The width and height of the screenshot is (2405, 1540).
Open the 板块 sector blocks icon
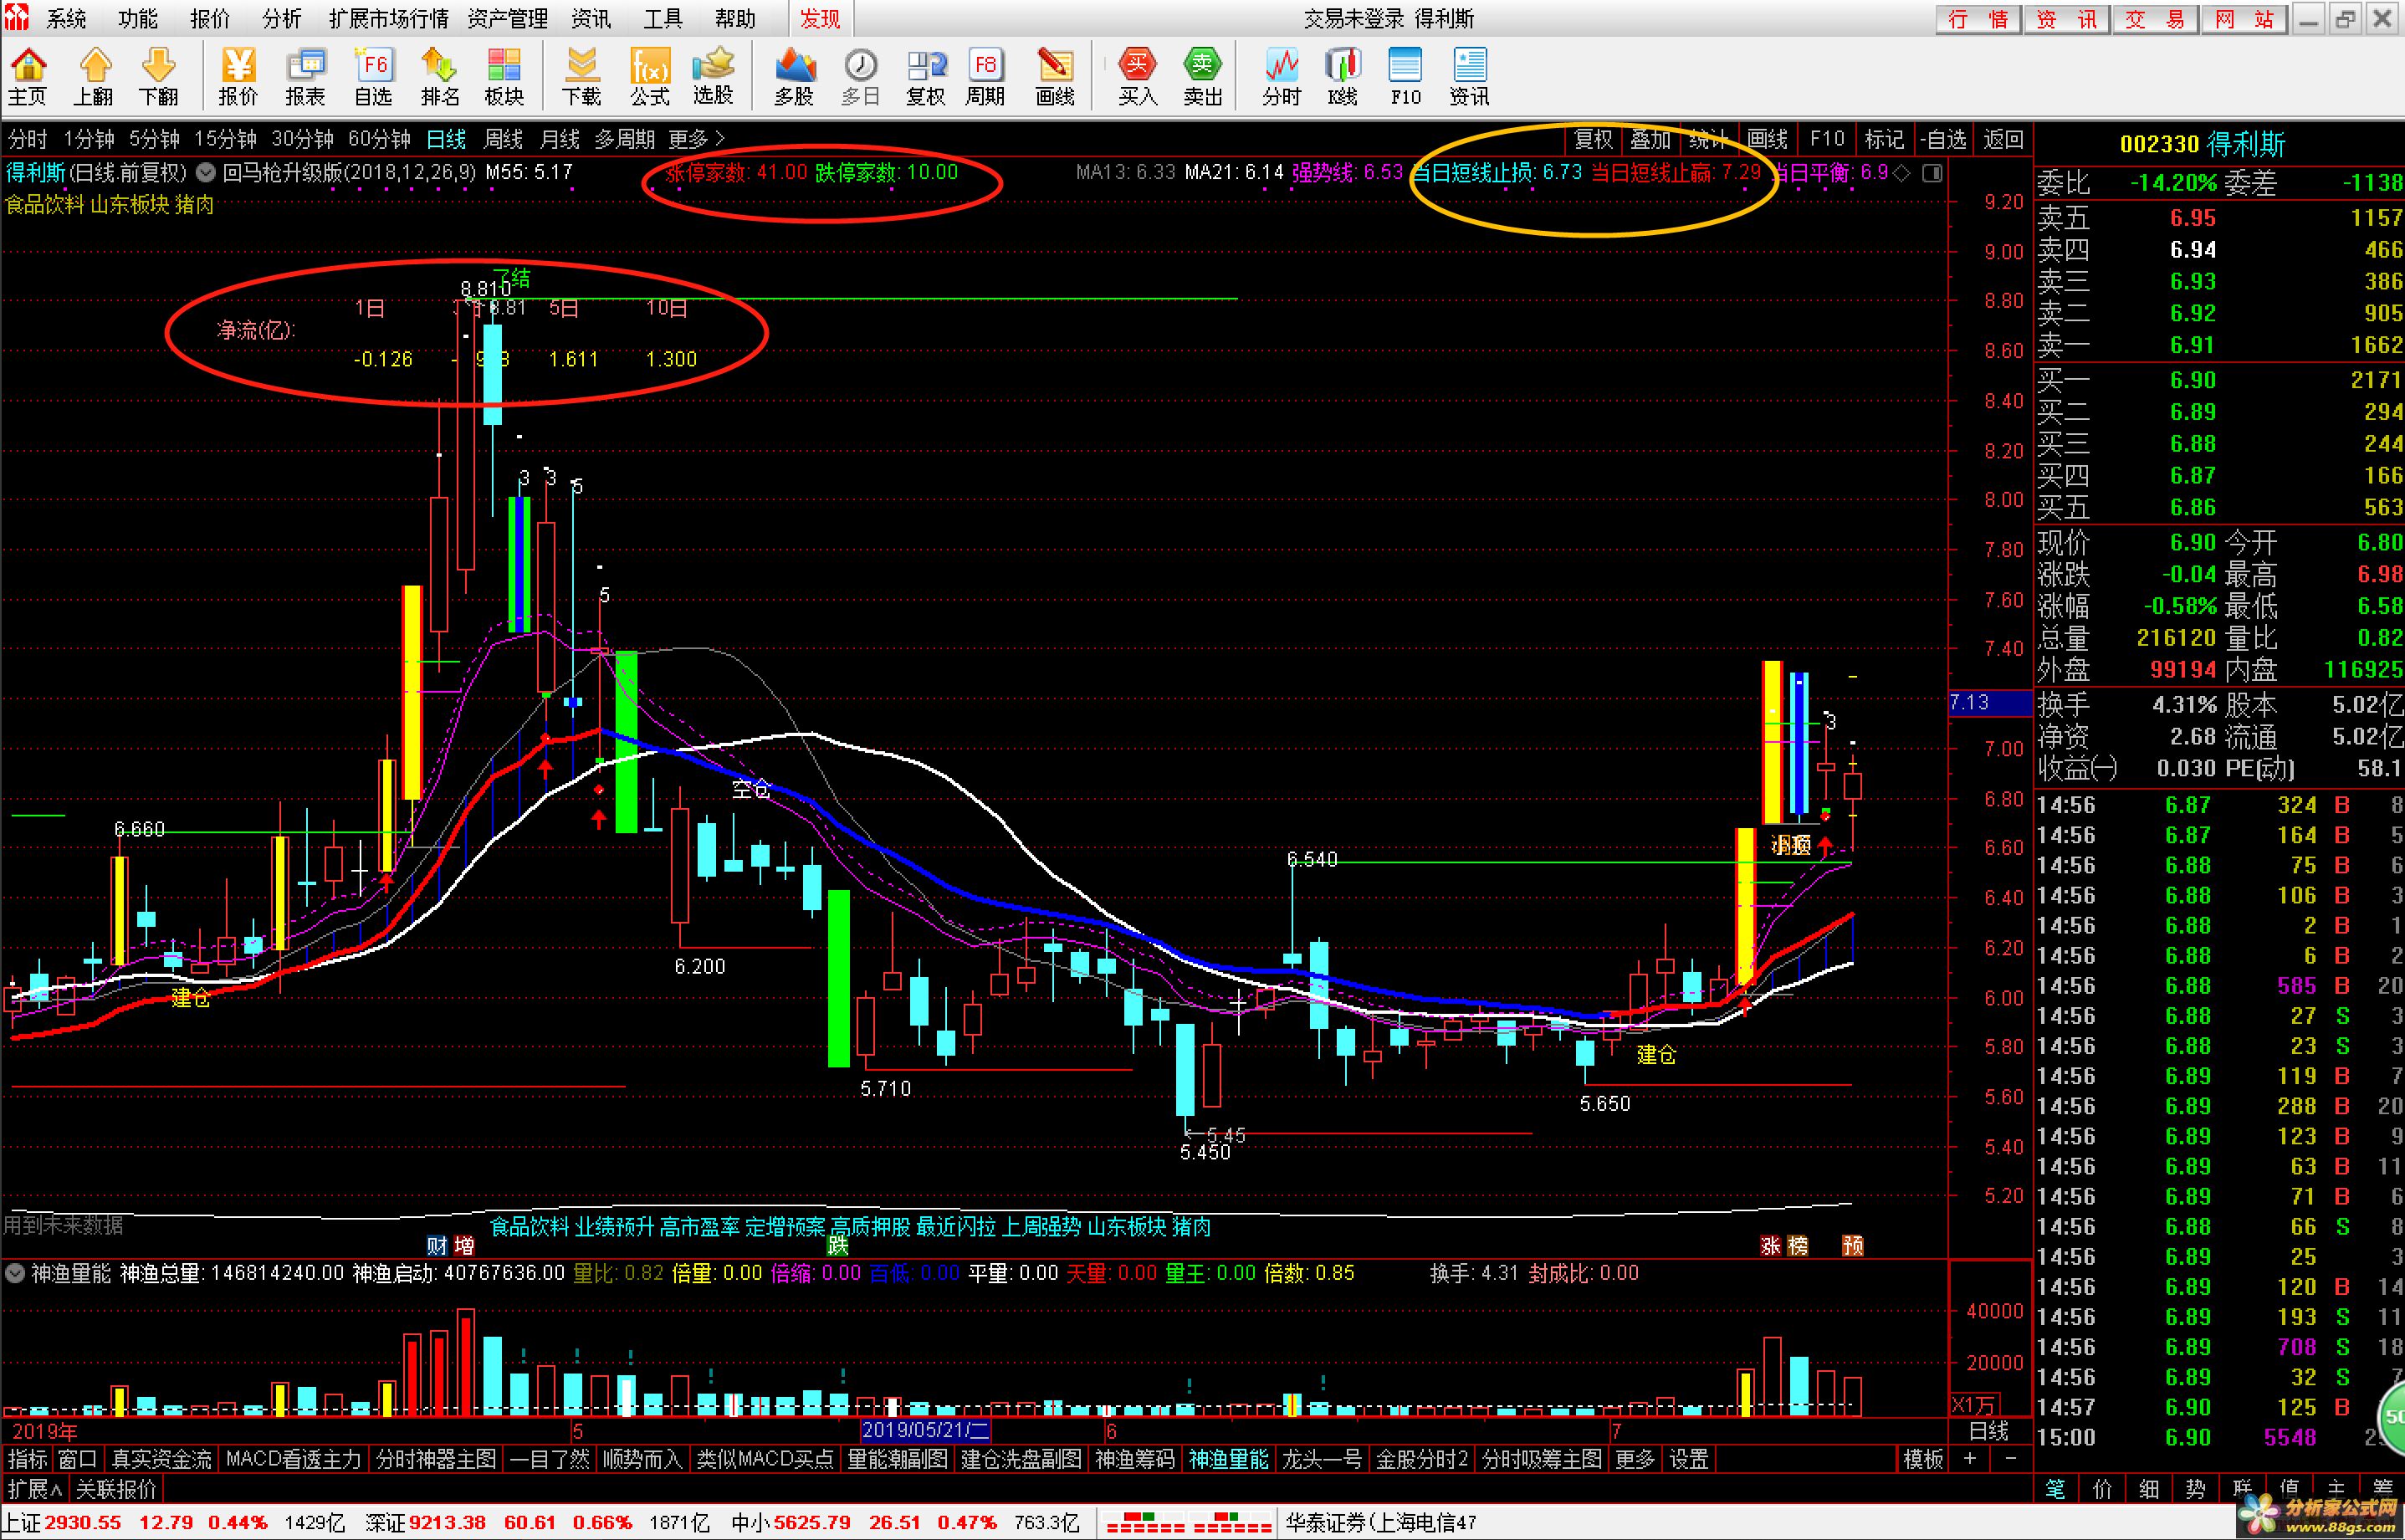pyautogui.click(x=504, y=76)
